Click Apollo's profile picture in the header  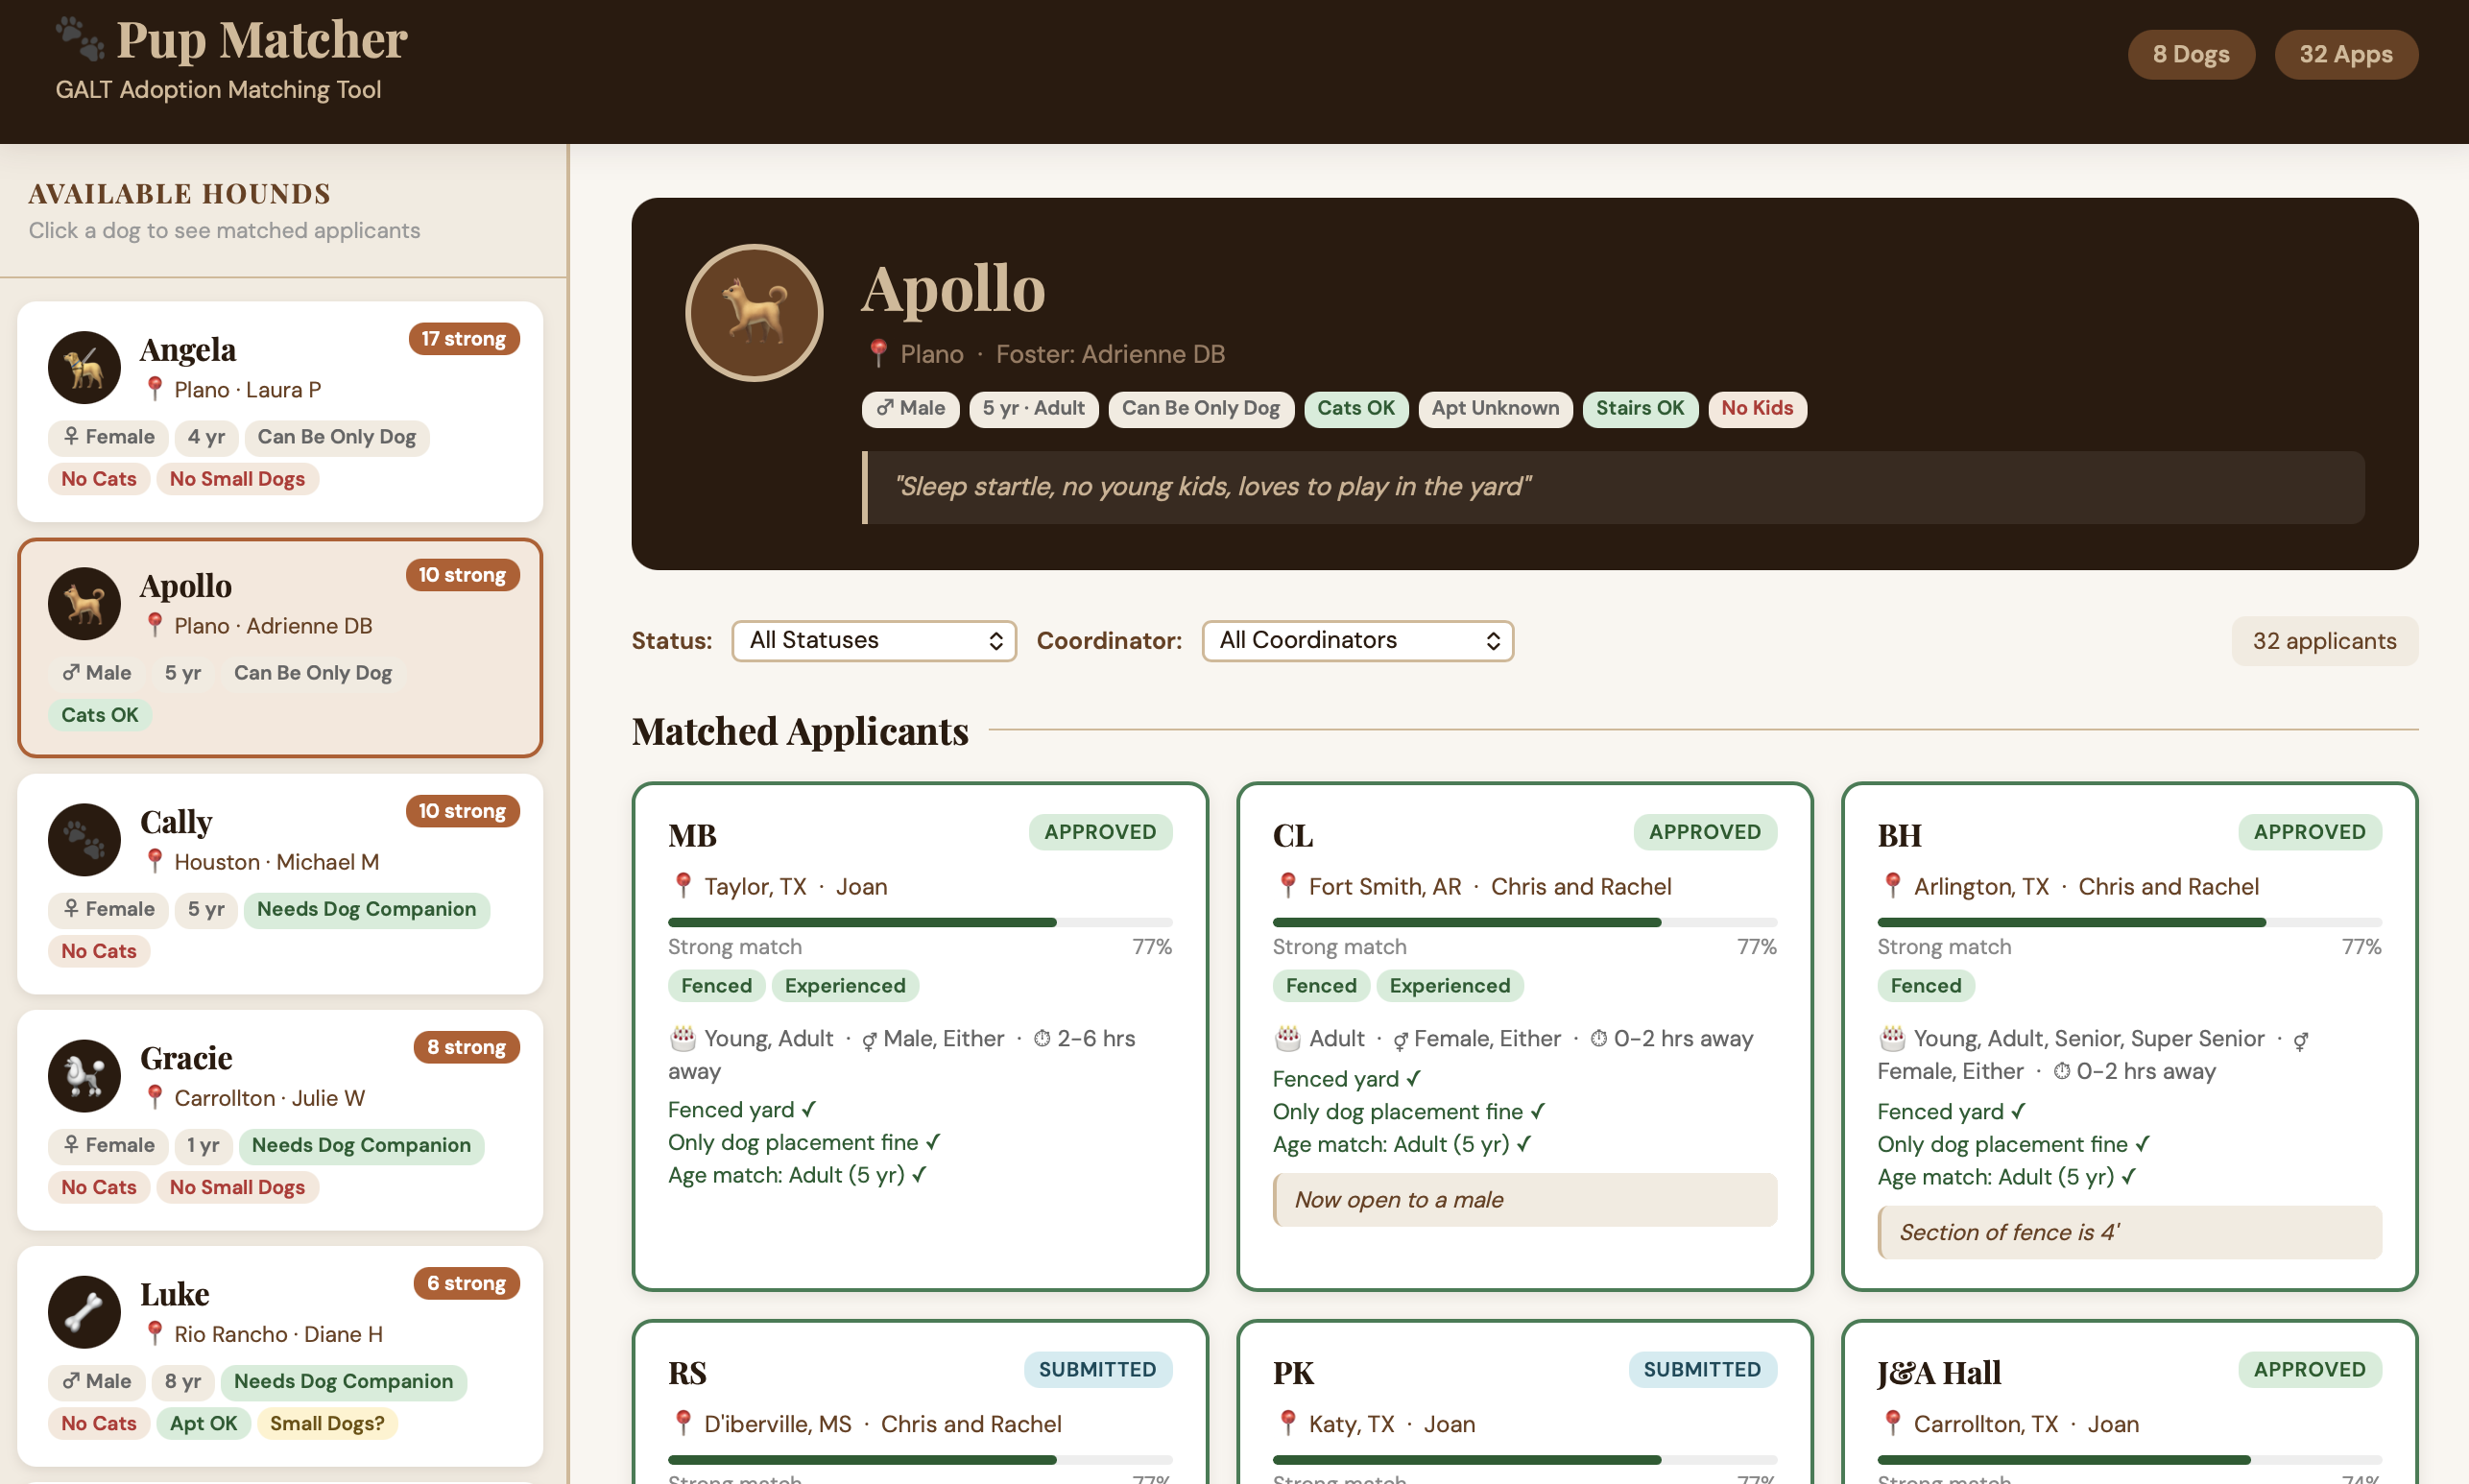(x=752, y=312)
